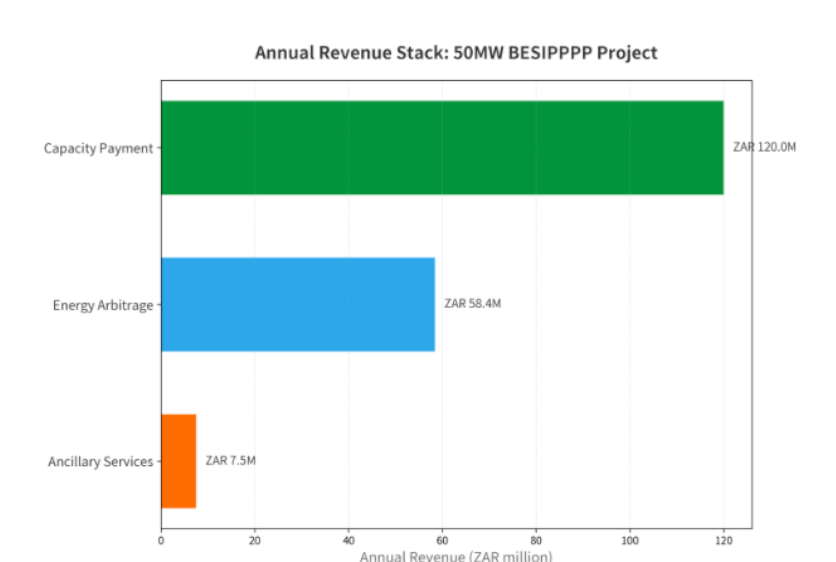Select the green Capacity Payment bar

441,148
